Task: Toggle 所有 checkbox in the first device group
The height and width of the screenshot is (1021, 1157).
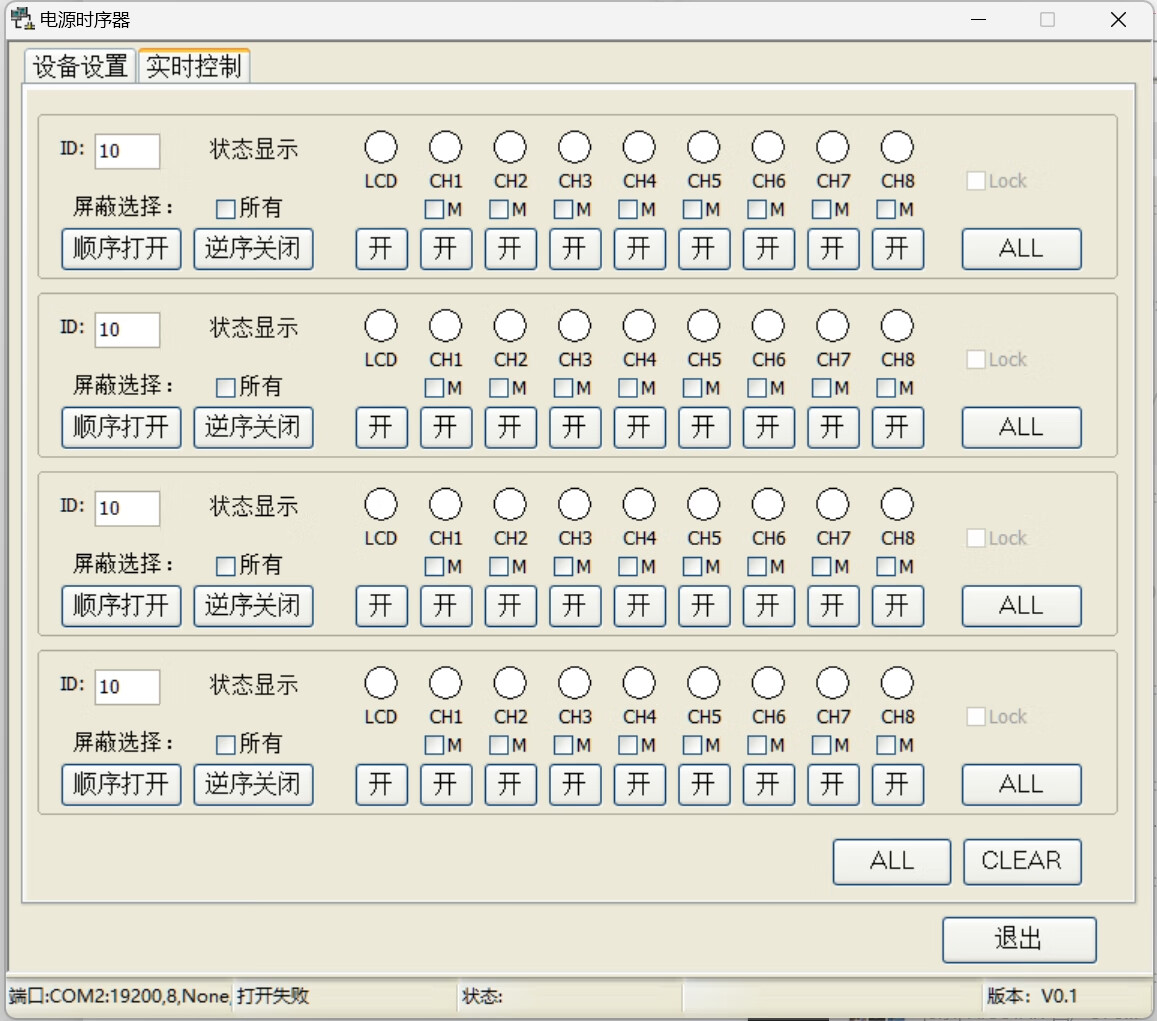Action: click(x=226, y=209)
